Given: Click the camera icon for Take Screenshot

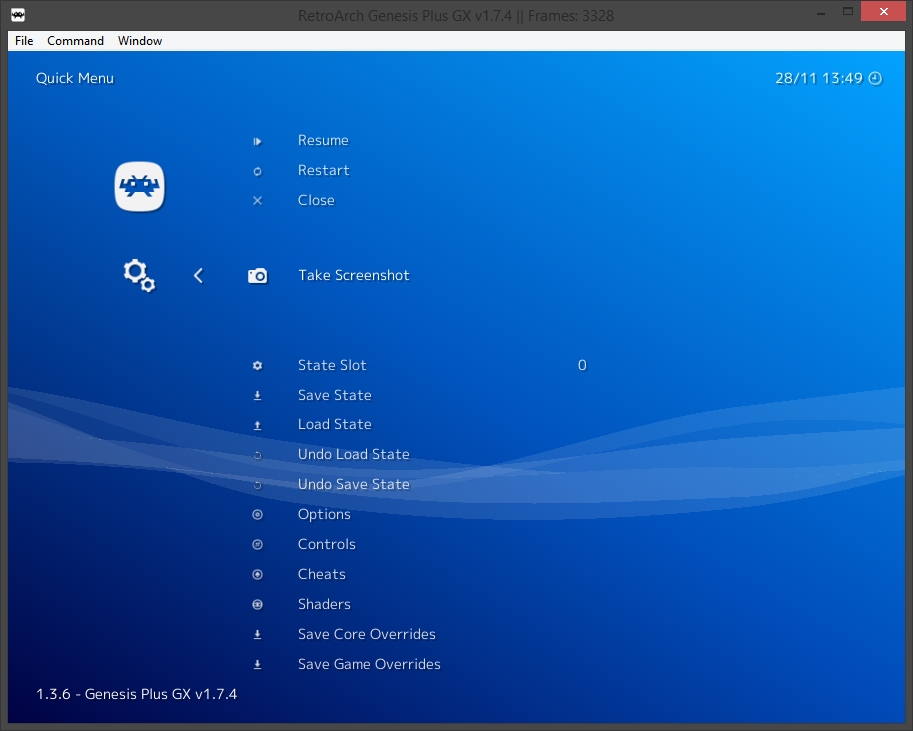Looking at the screenshot, I should (257, 276).
